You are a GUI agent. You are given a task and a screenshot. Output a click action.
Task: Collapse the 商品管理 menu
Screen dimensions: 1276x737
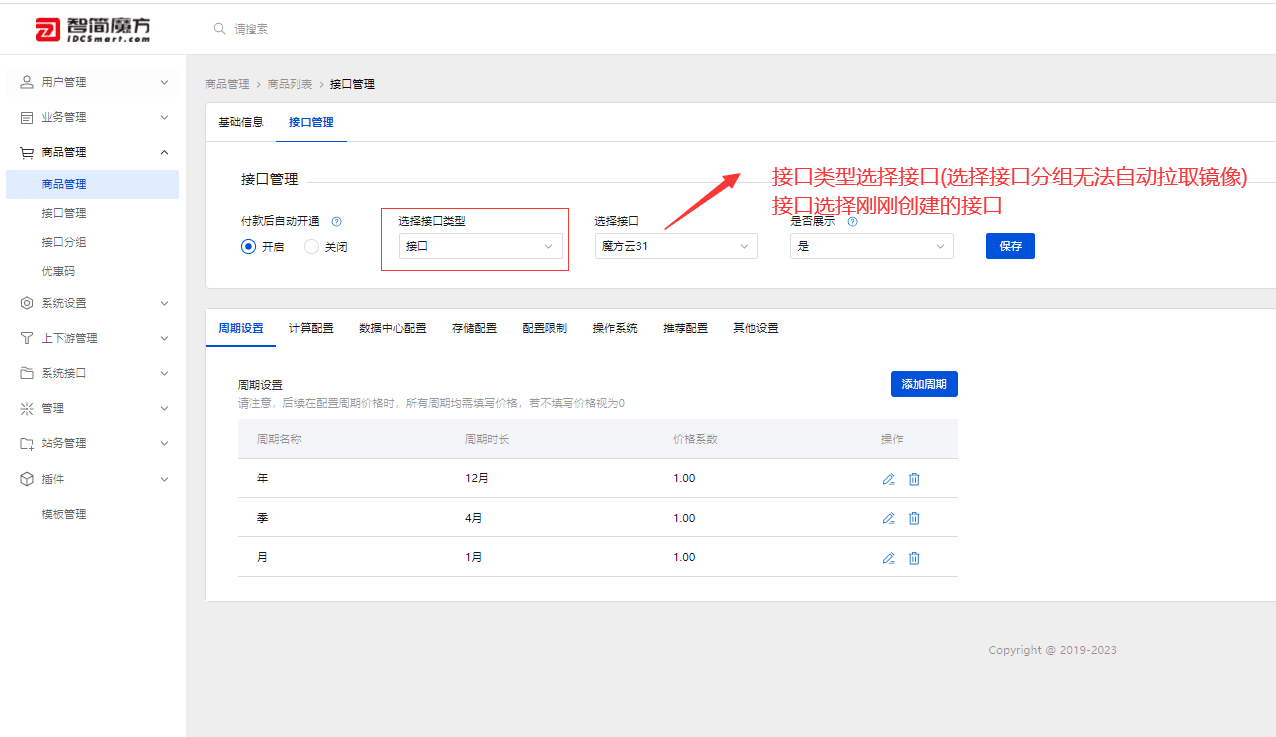click(x=164, y=152)
